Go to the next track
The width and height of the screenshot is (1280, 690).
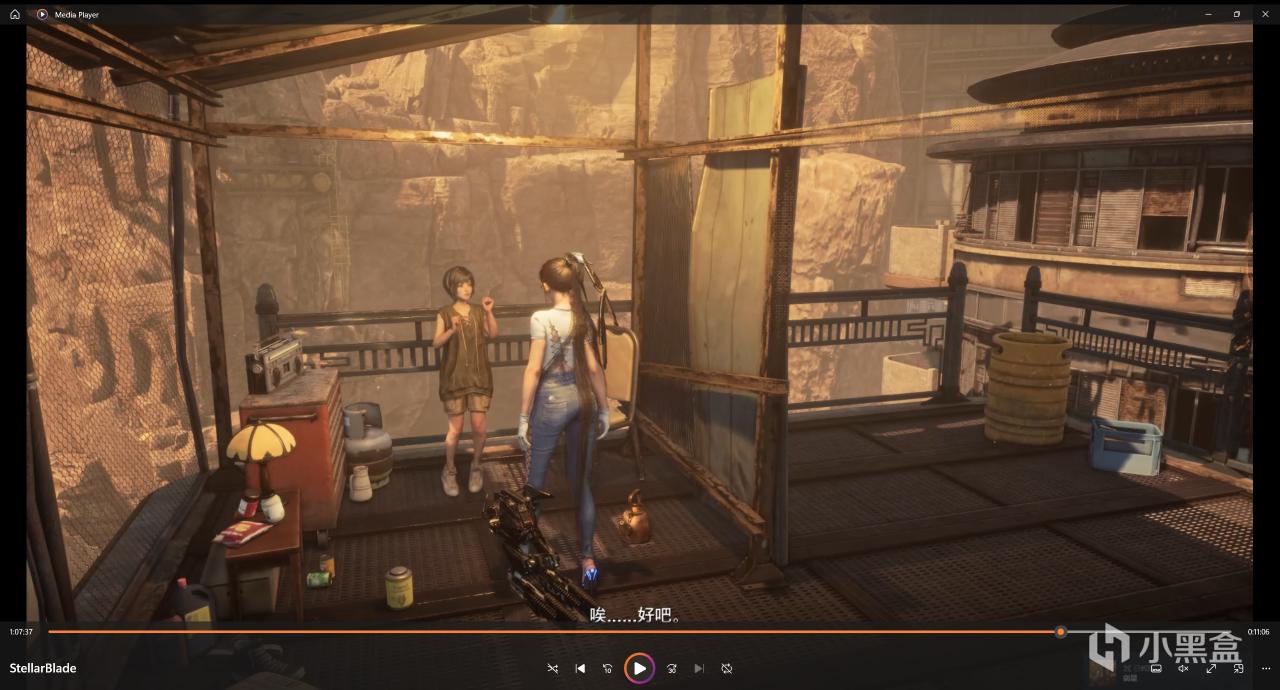click(699, 668)
